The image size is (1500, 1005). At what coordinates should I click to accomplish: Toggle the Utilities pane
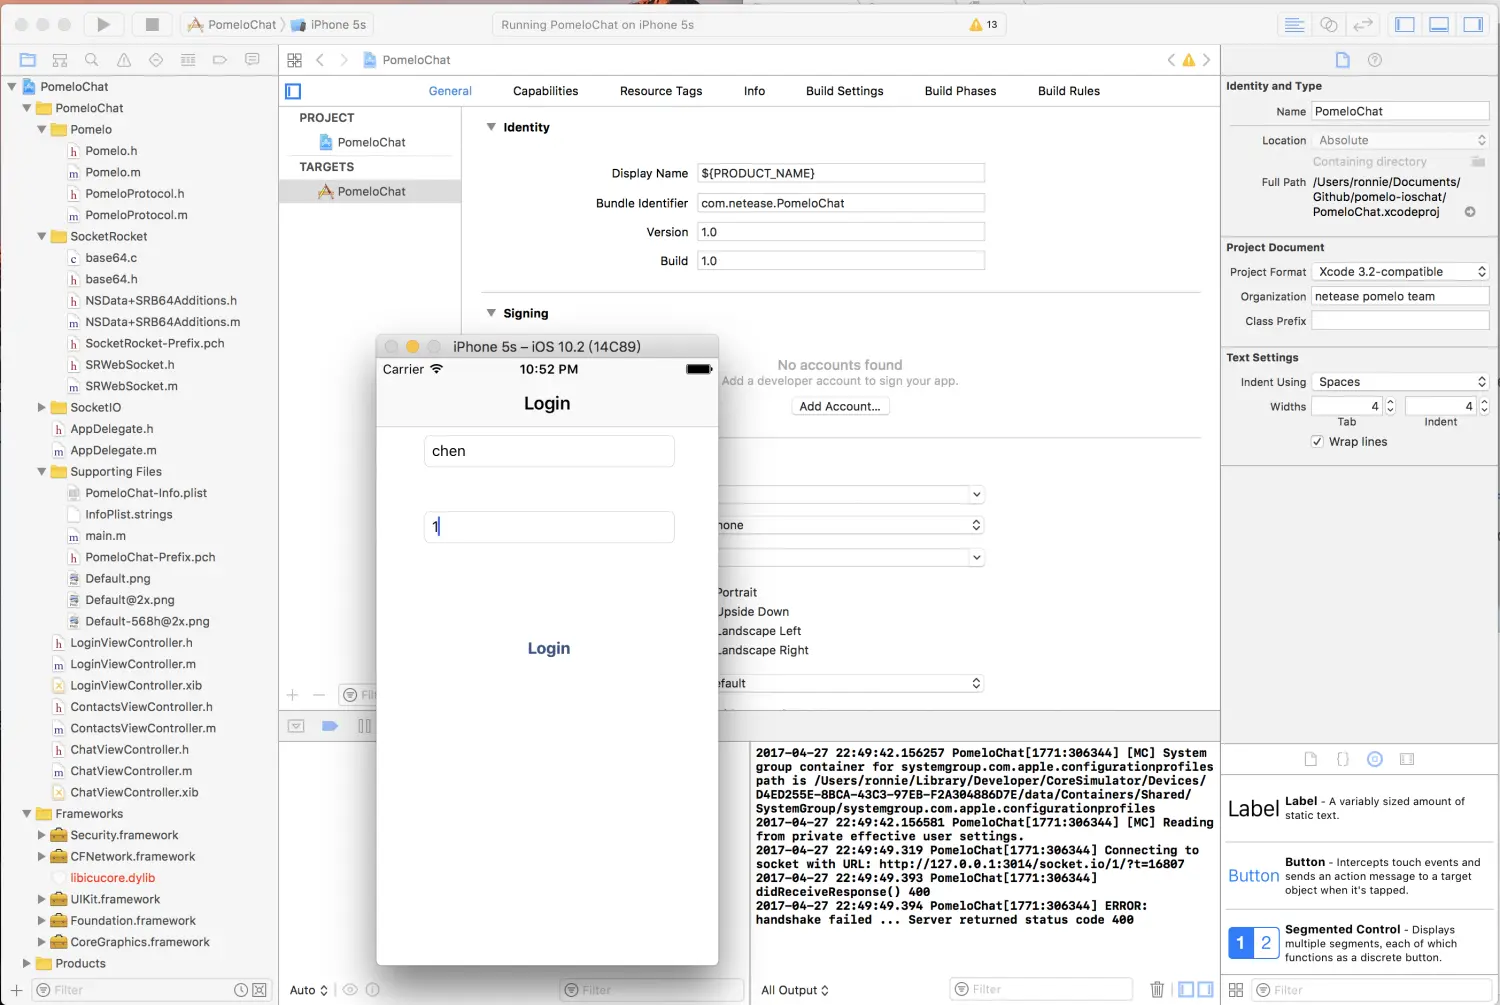pos(1473,25)
